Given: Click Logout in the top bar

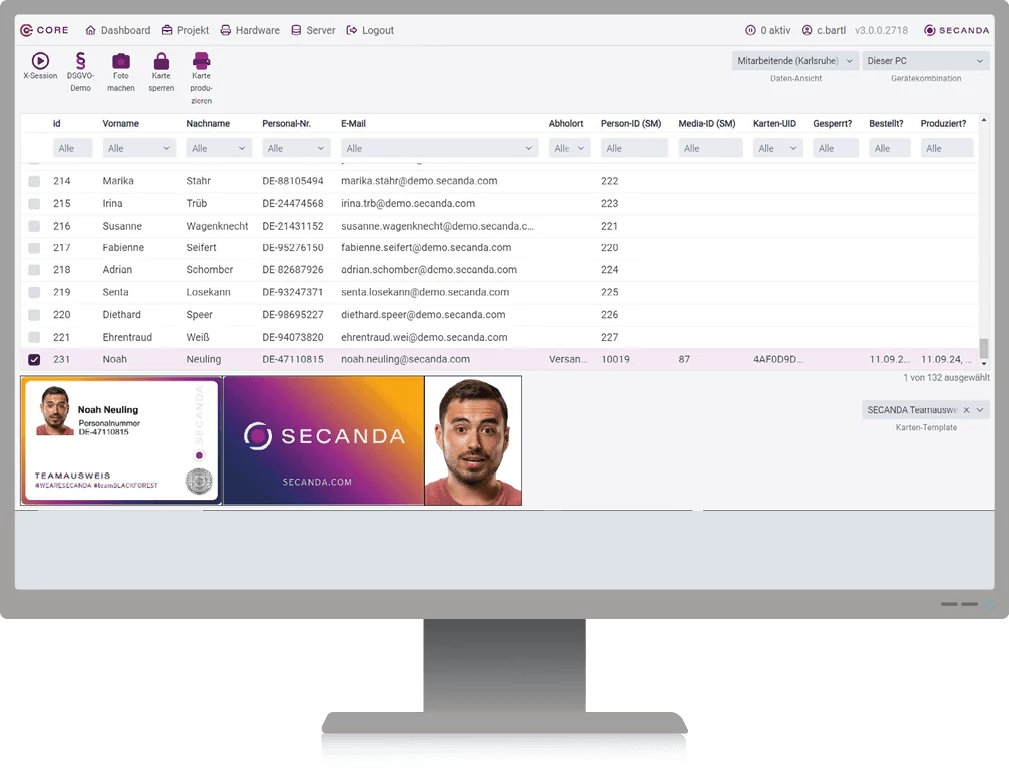Looking at the screenshot, I should click(x=370, y=30).
